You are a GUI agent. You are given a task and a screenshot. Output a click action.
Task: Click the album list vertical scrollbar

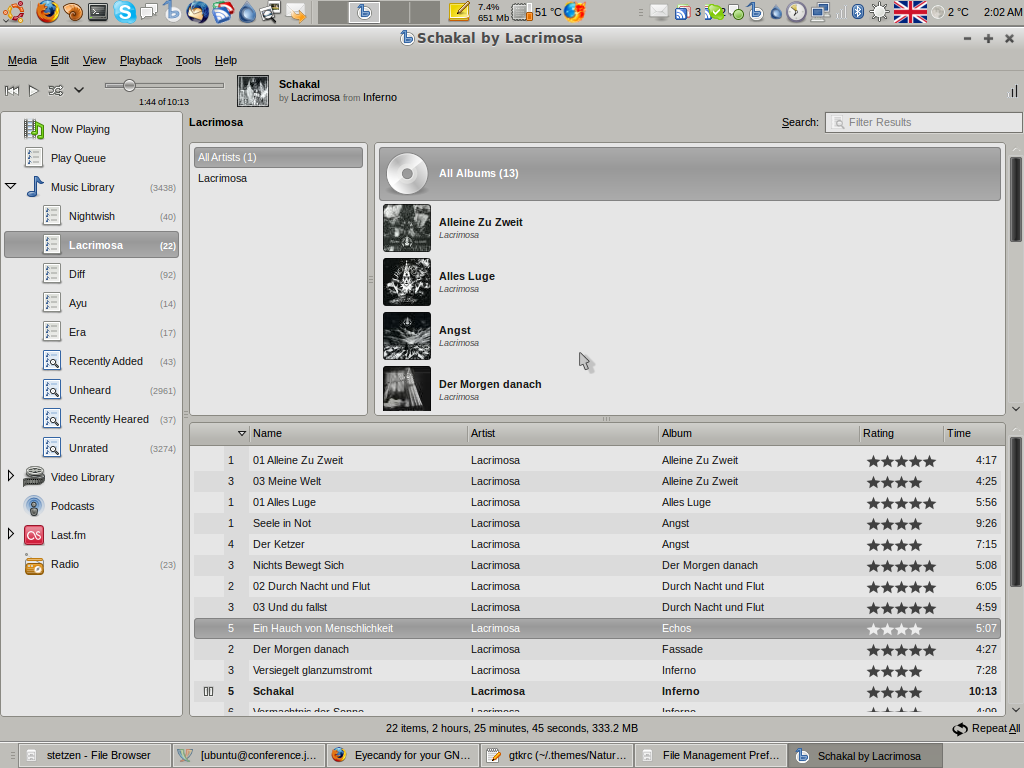1016,199
